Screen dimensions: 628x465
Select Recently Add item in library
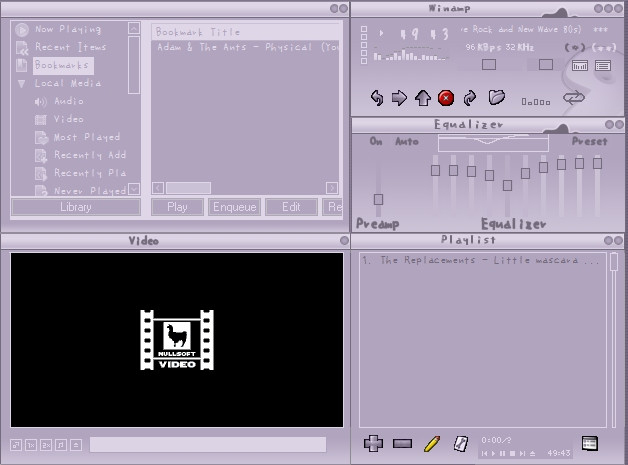[x=90, y=155]
